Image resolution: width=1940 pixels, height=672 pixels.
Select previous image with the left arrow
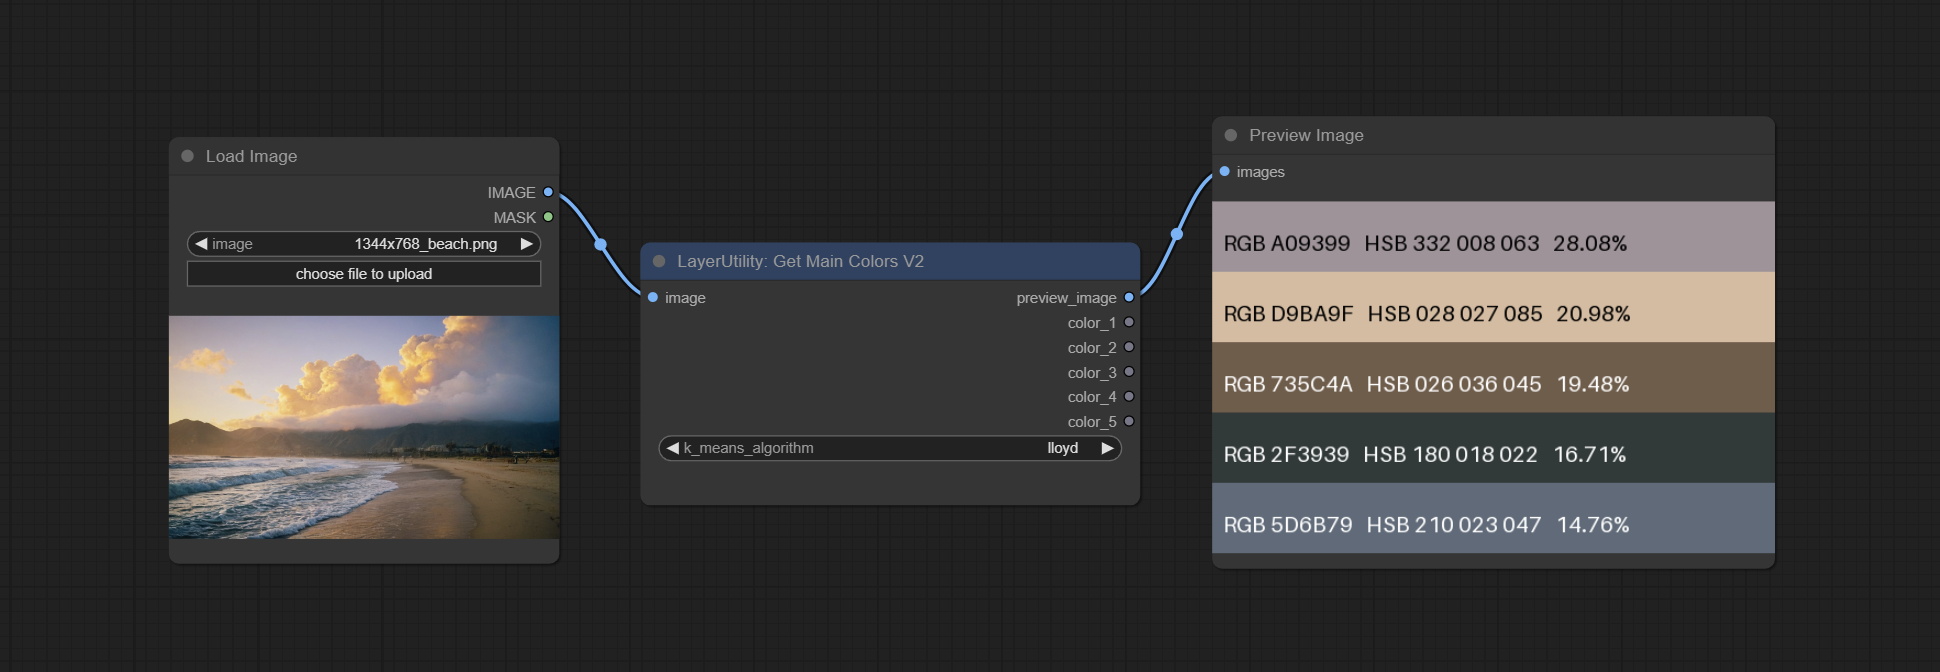(x=201, y=244)
